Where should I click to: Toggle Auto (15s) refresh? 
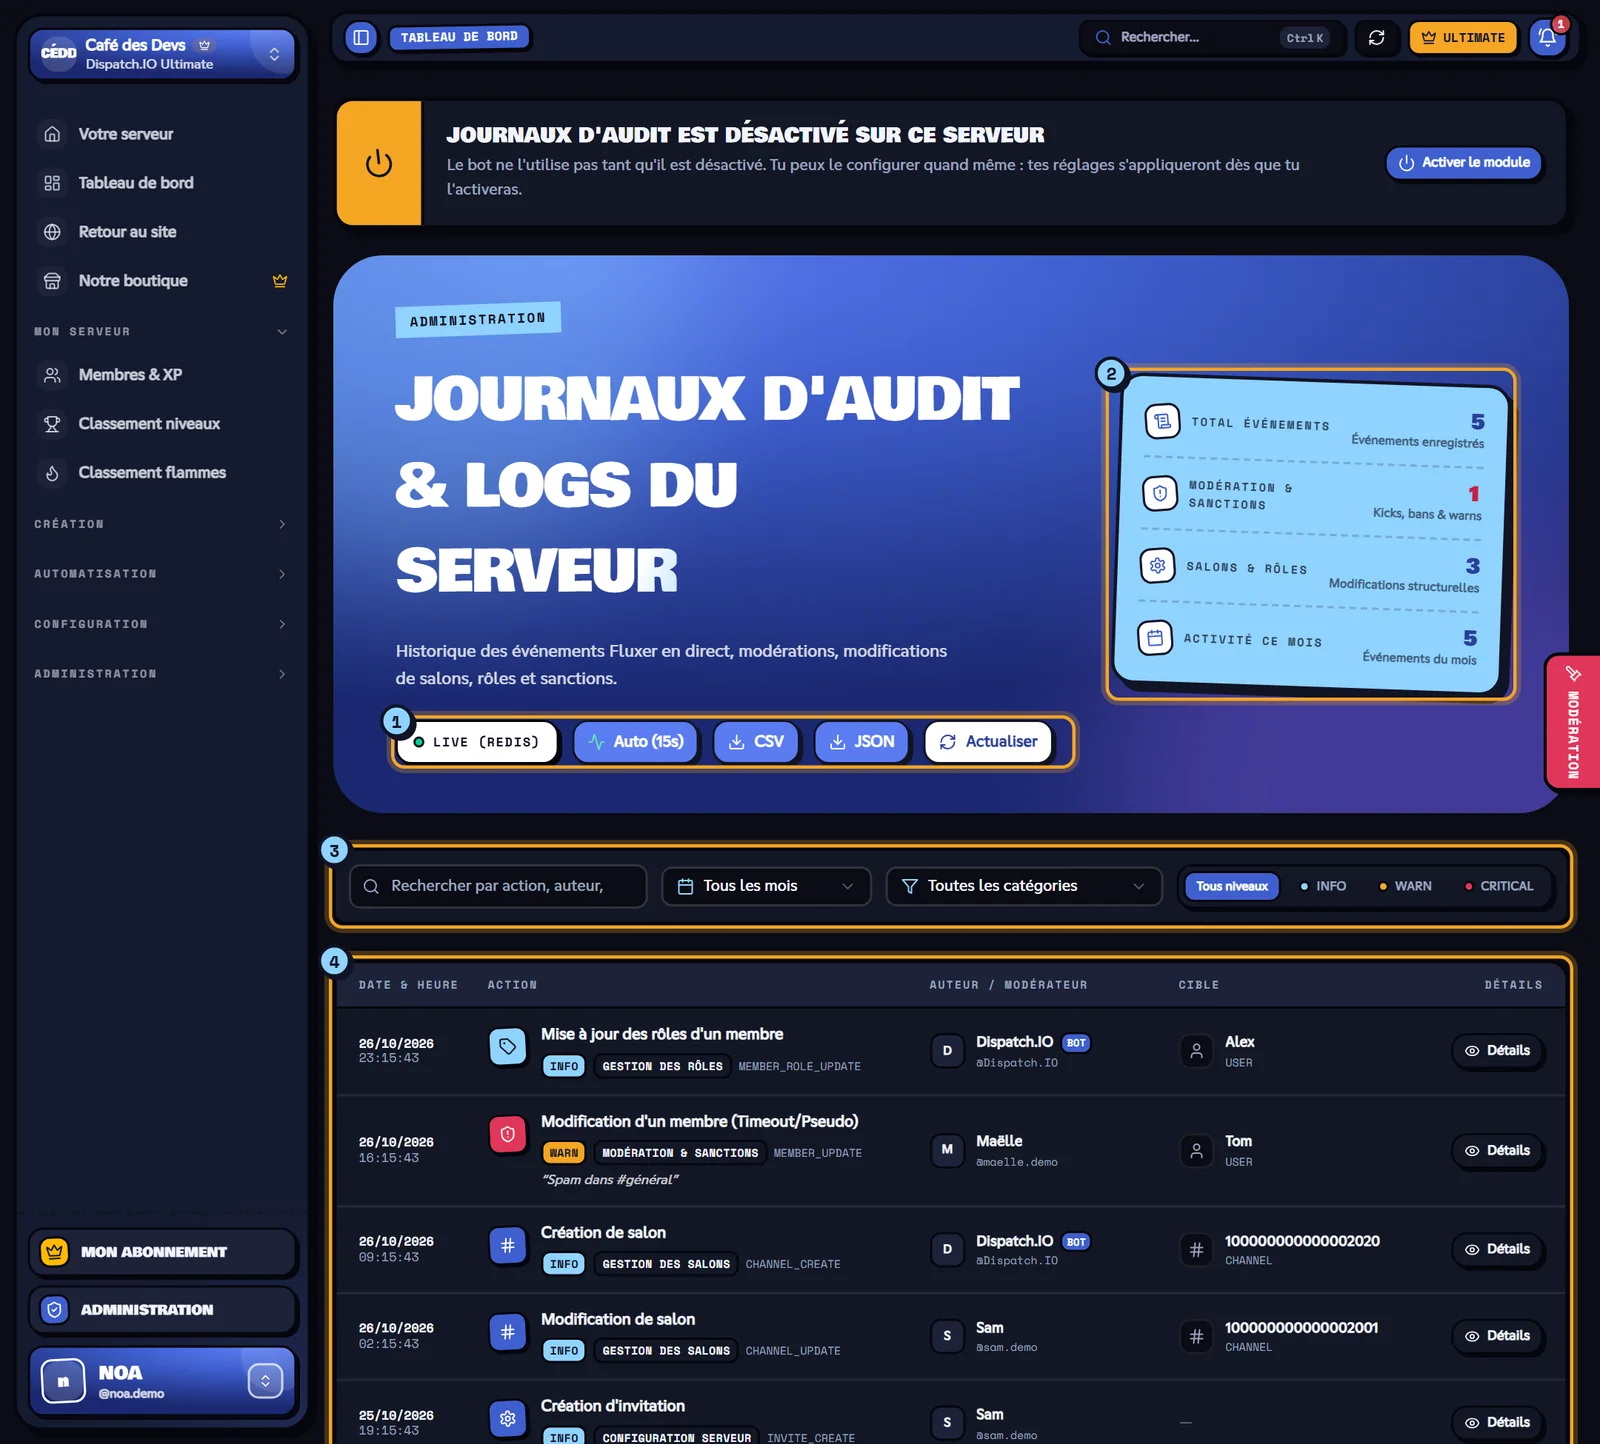[636, 742]
